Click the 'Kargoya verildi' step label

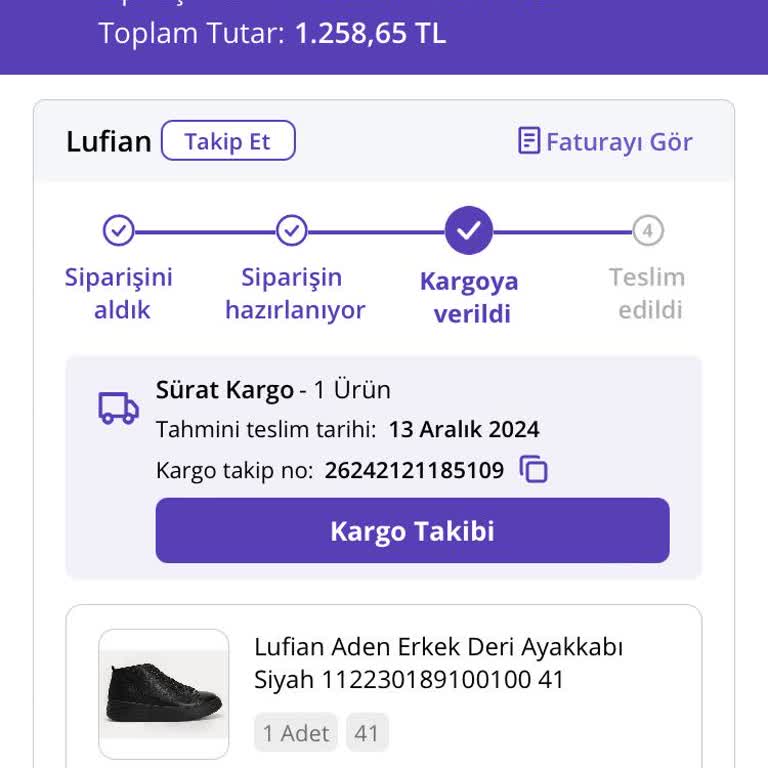[469, 297]
